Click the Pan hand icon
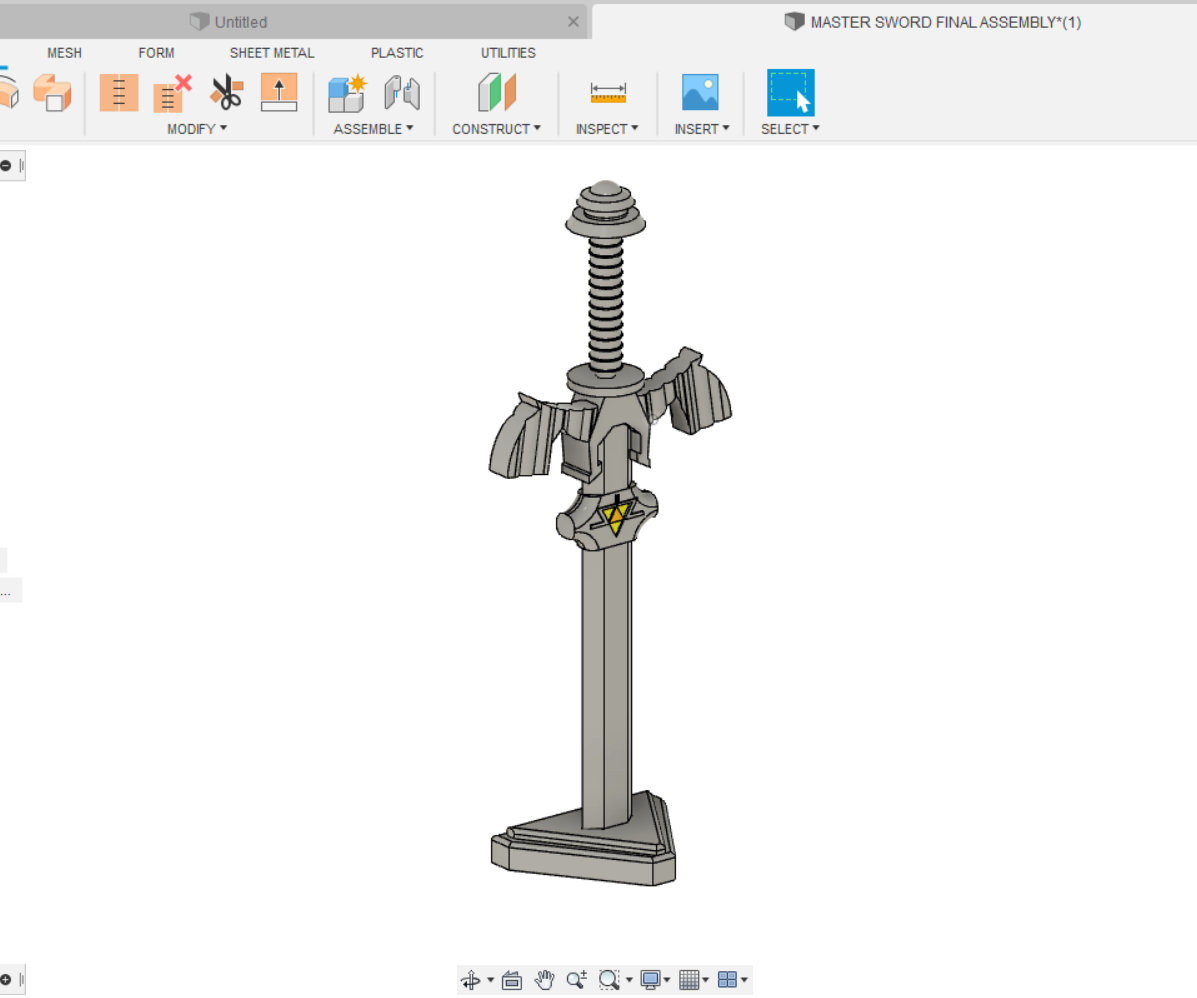The width and height of the screenshot is (1197, 998). tap(544, 980)
